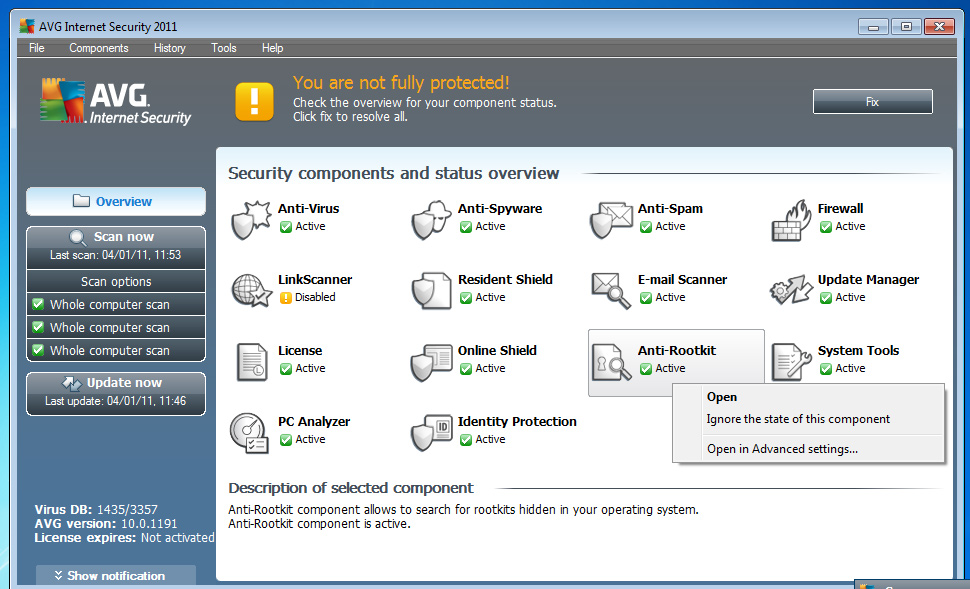Click the 'Anti-Rootkit component is active.' text
Viewport: 970px width, 589px height.
(319, 524)
